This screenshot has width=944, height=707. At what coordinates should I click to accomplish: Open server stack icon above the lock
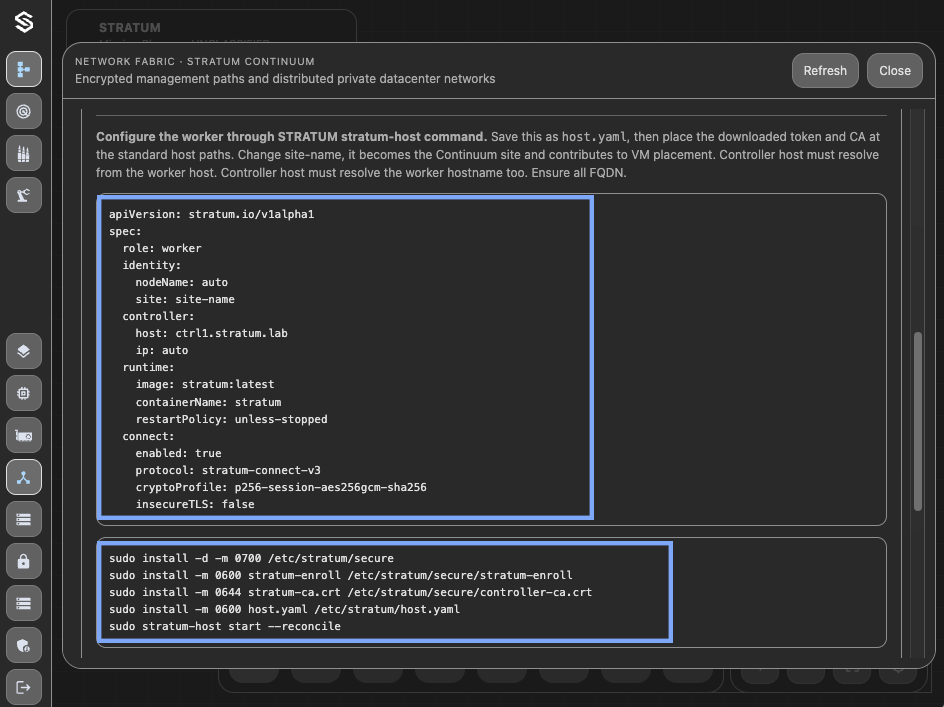(23, 519)
